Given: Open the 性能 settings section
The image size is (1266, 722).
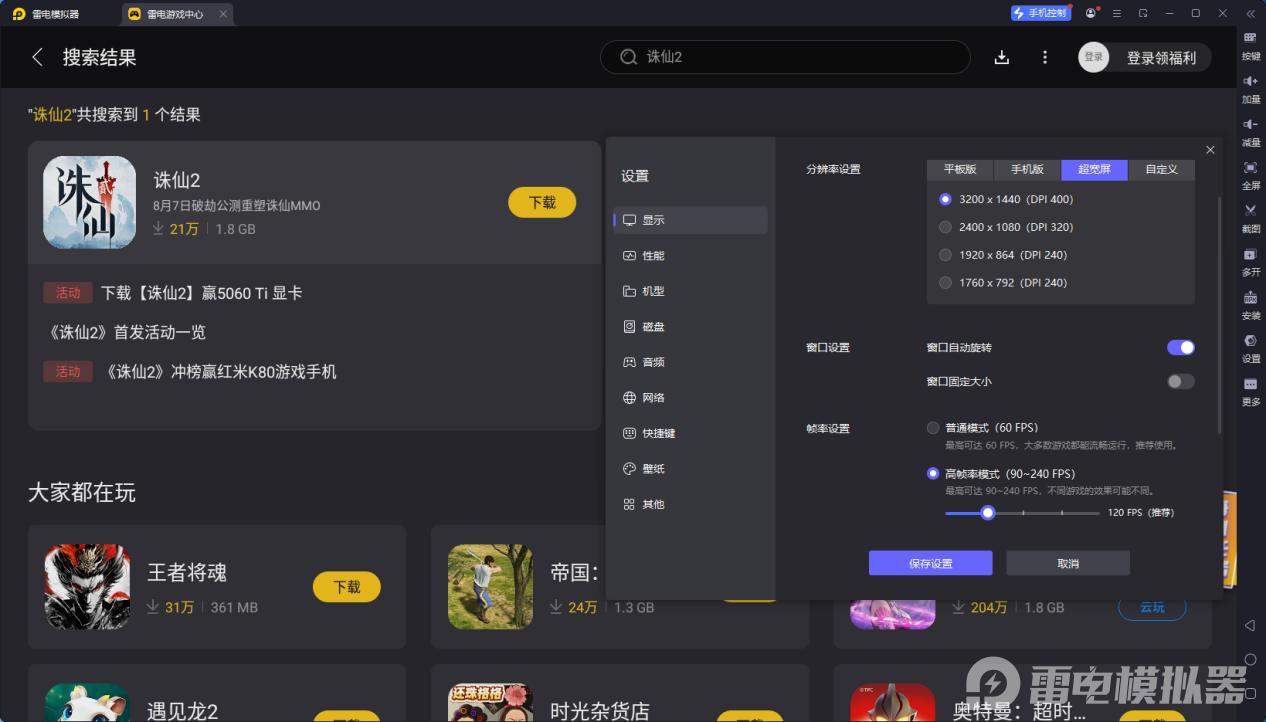Looking at the screenshot, I should click(691, 255).
